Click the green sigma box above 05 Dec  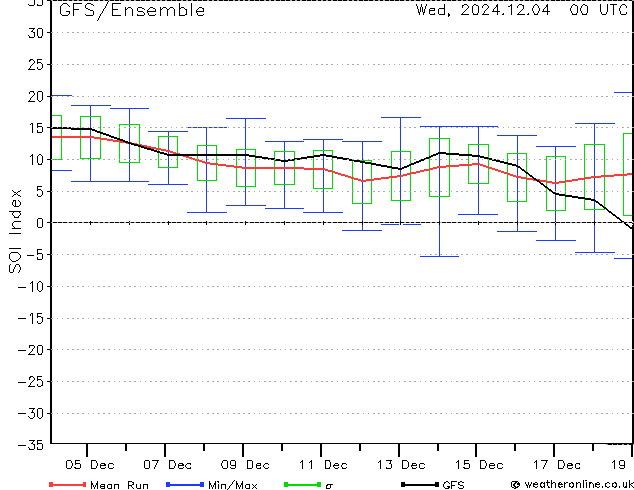[91, 137]
